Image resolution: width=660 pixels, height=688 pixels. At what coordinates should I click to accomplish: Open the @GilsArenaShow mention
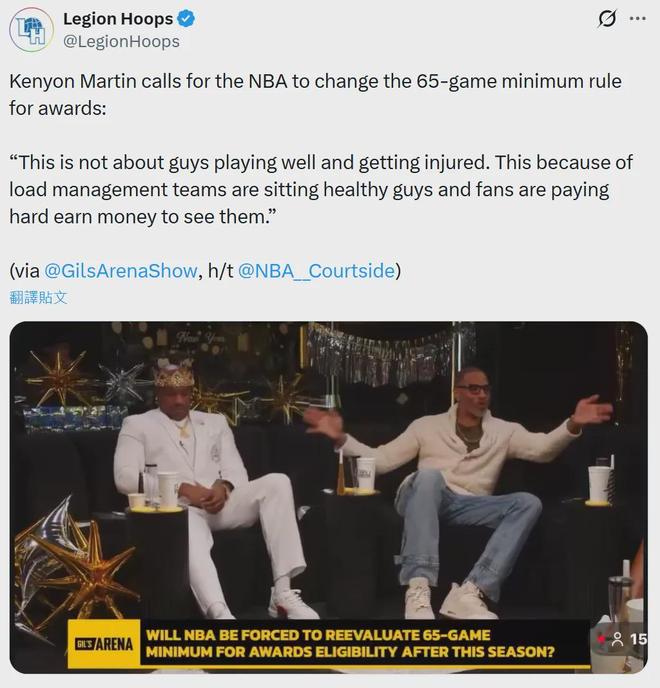(x=121, y=271)
